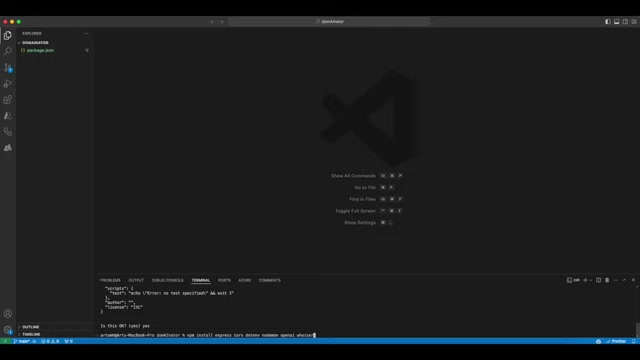This screenshot has height=360, width=640.
Task: Open terminal panel more actions ellipsis
Action: [616, 280]
